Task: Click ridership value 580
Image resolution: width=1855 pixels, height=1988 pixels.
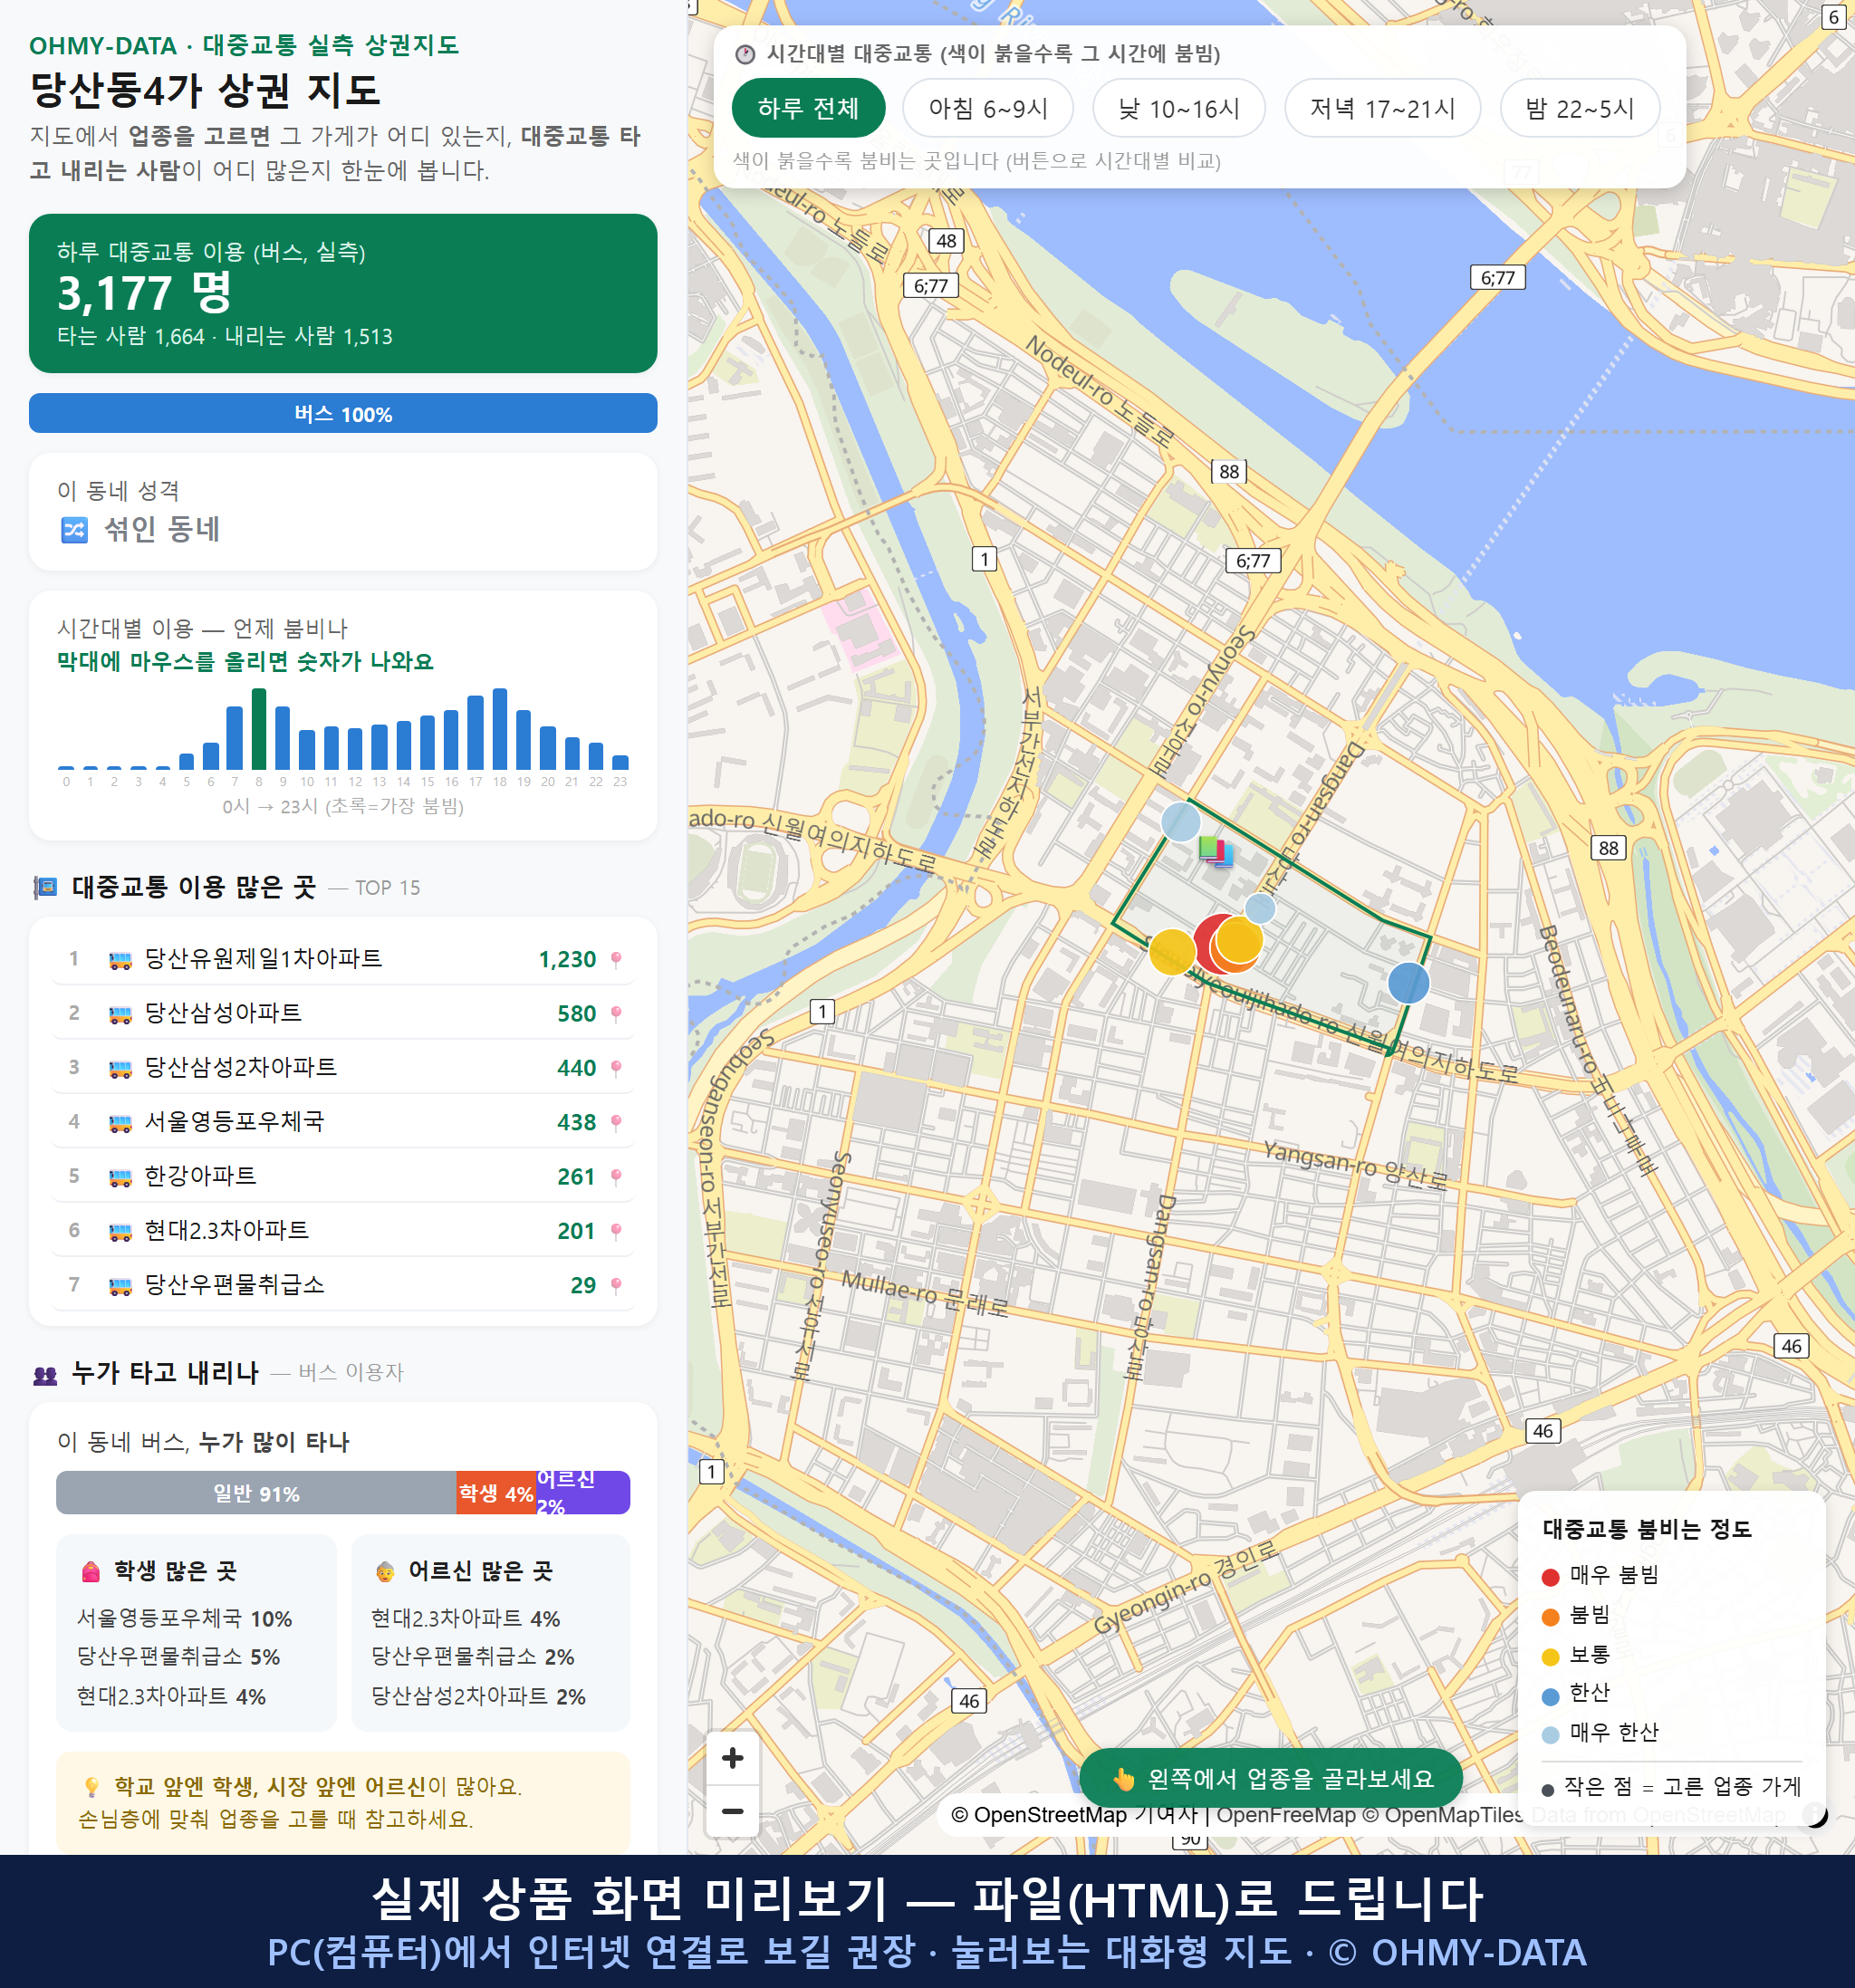Action: tap(577, 1014)
